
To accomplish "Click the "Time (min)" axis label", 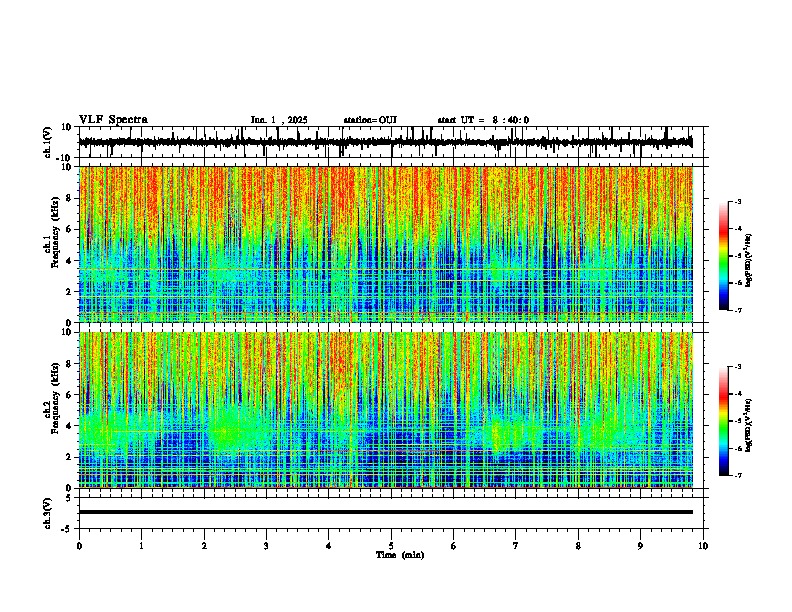I will 400,555.
